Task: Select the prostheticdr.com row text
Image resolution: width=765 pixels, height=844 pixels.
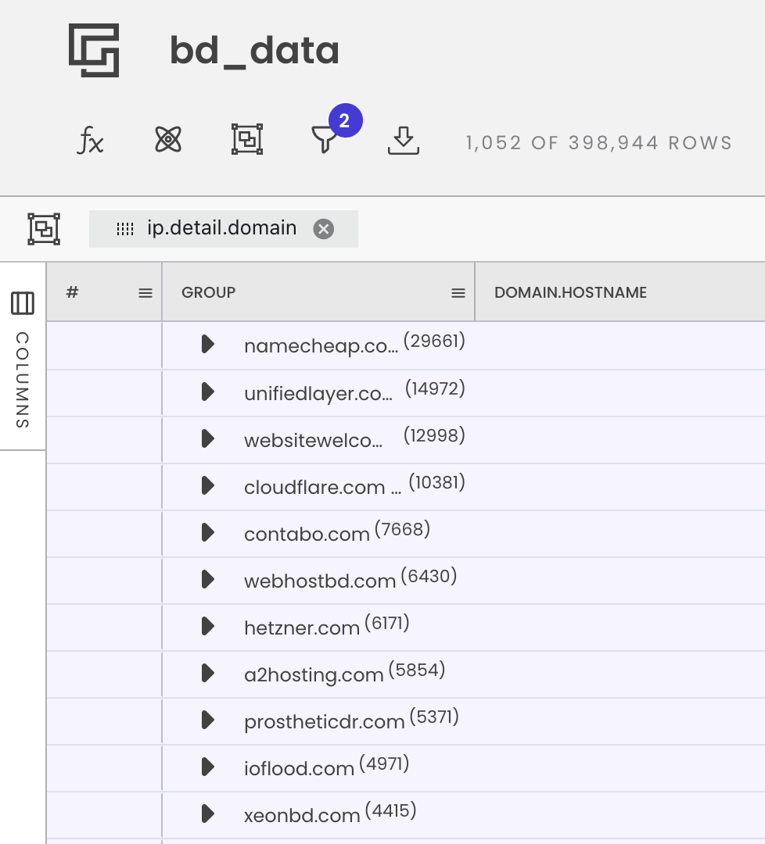Action: tap(324, 721)
